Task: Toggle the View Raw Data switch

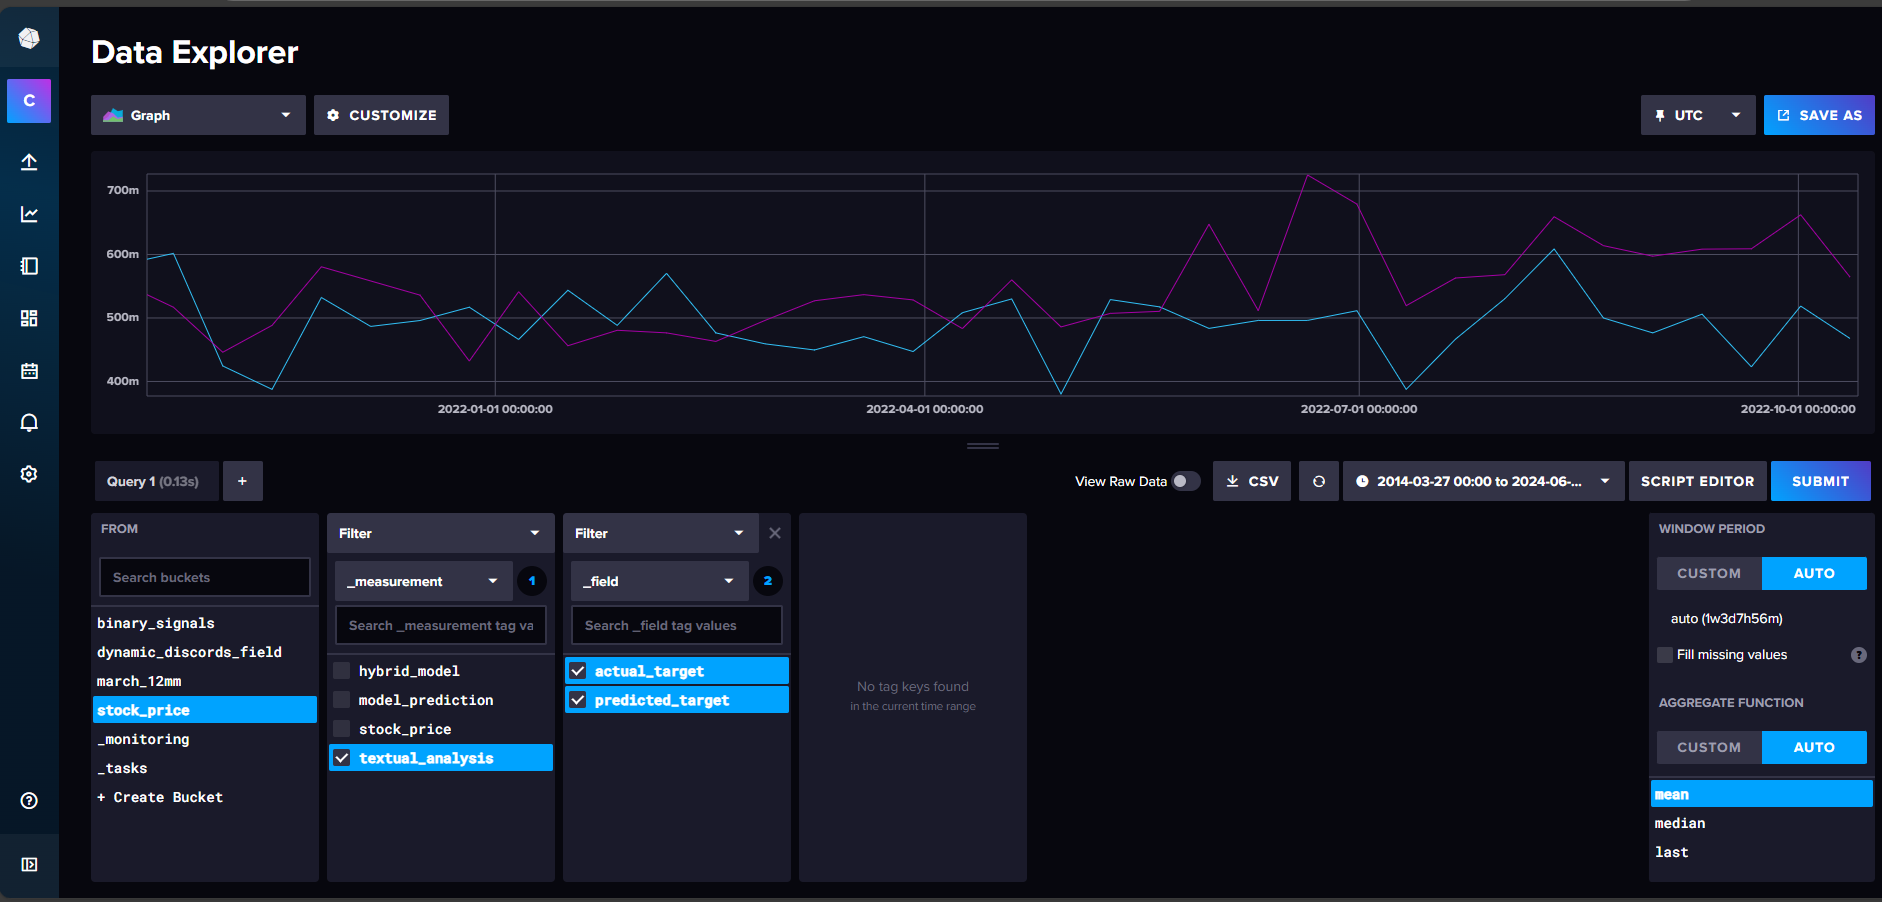Action: [1185, 481]
